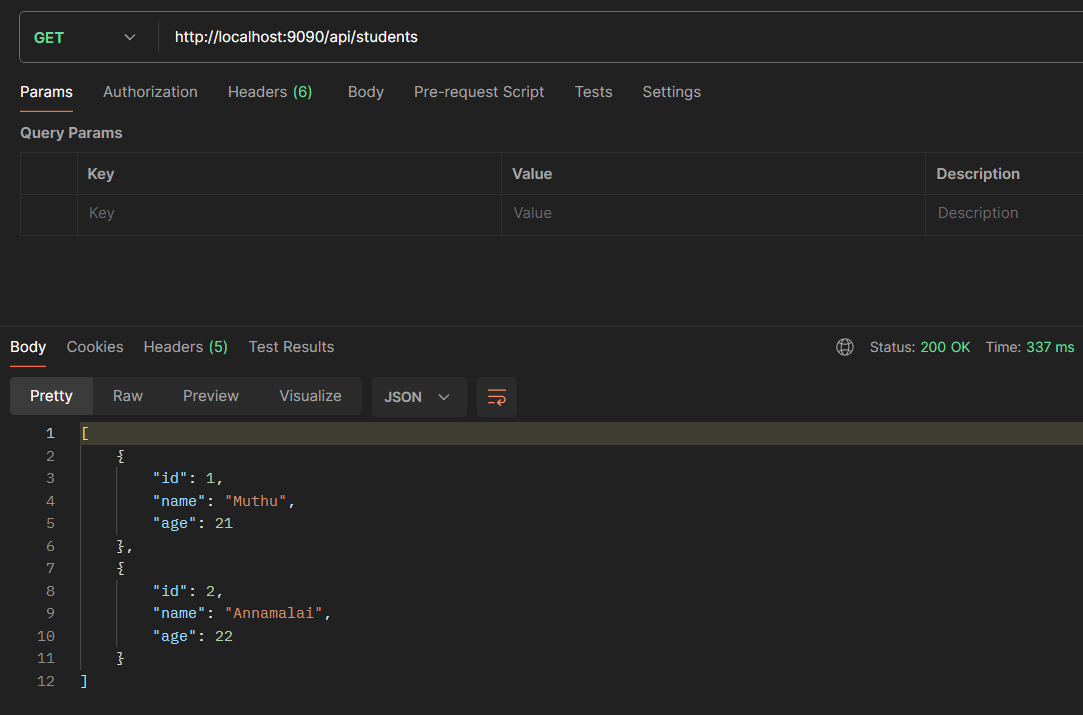Open the Settings tab

671,92
